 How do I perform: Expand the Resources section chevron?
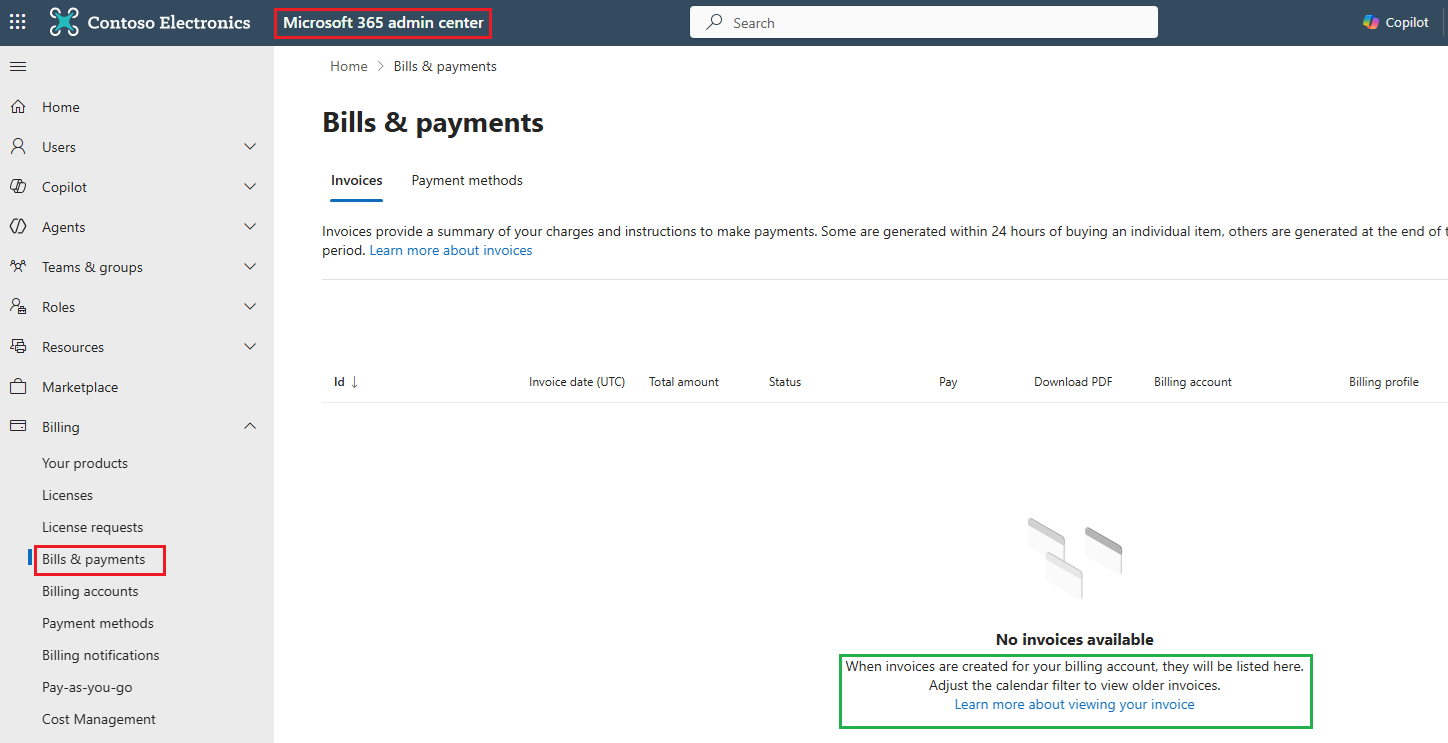(250, 347)
